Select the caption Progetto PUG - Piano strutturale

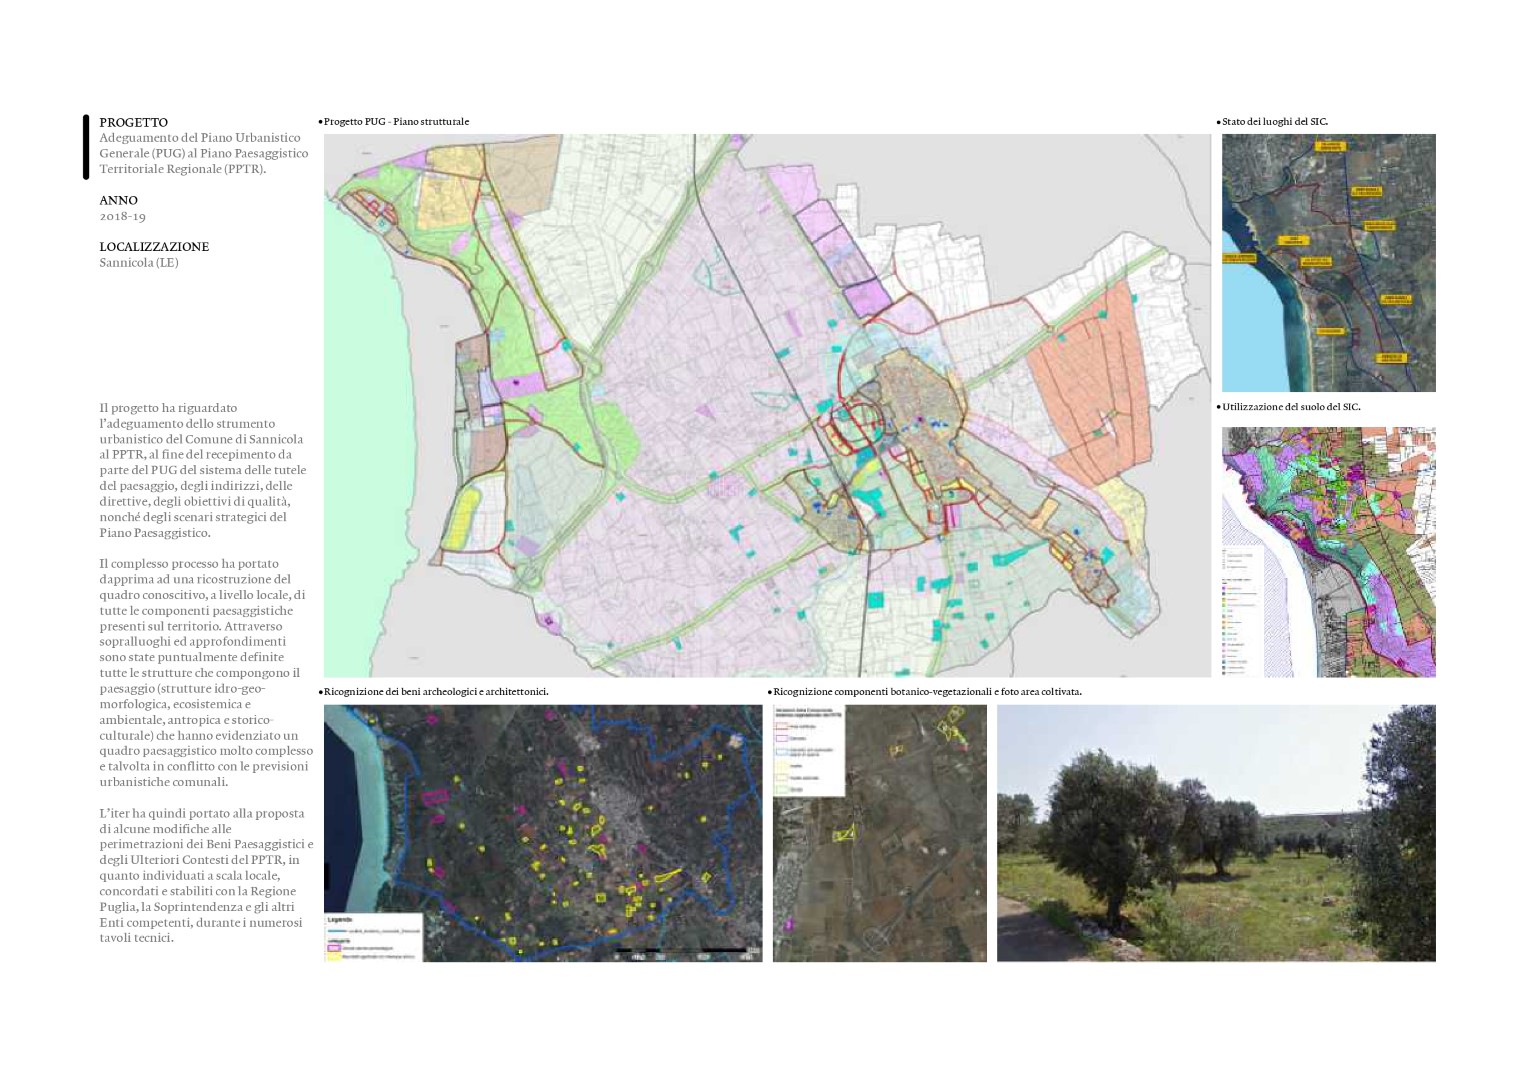[x=396, y=121]
